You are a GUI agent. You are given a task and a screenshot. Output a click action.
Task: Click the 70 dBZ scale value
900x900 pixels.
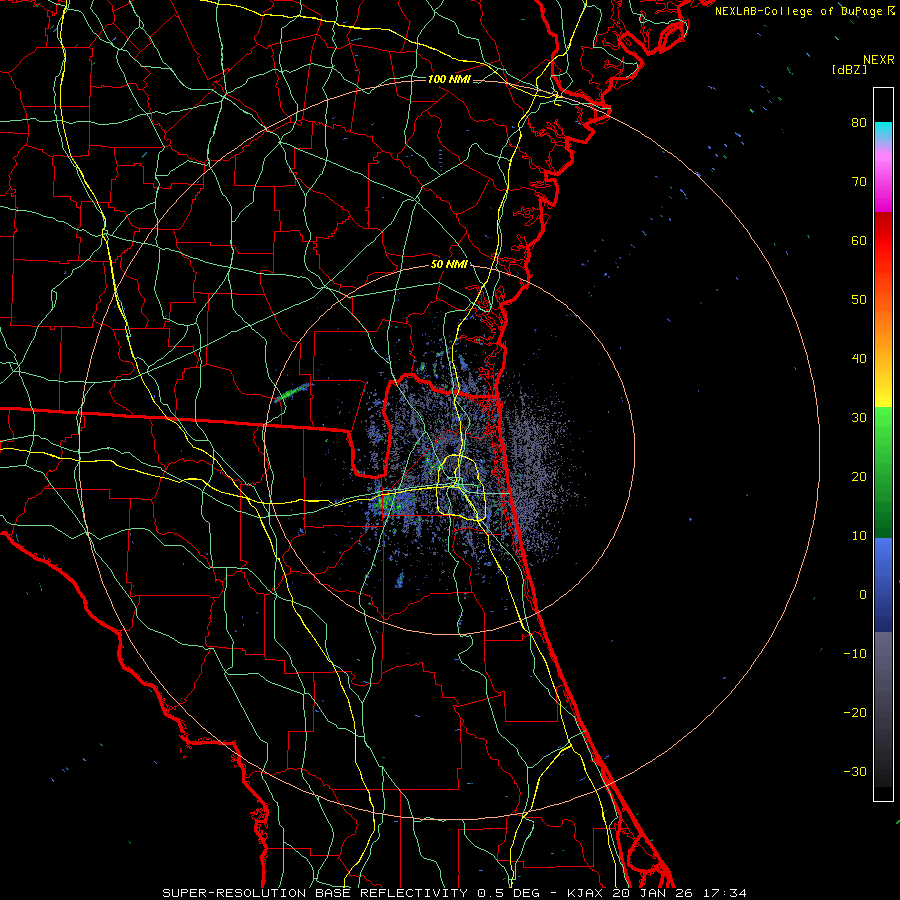coord(859,182)
